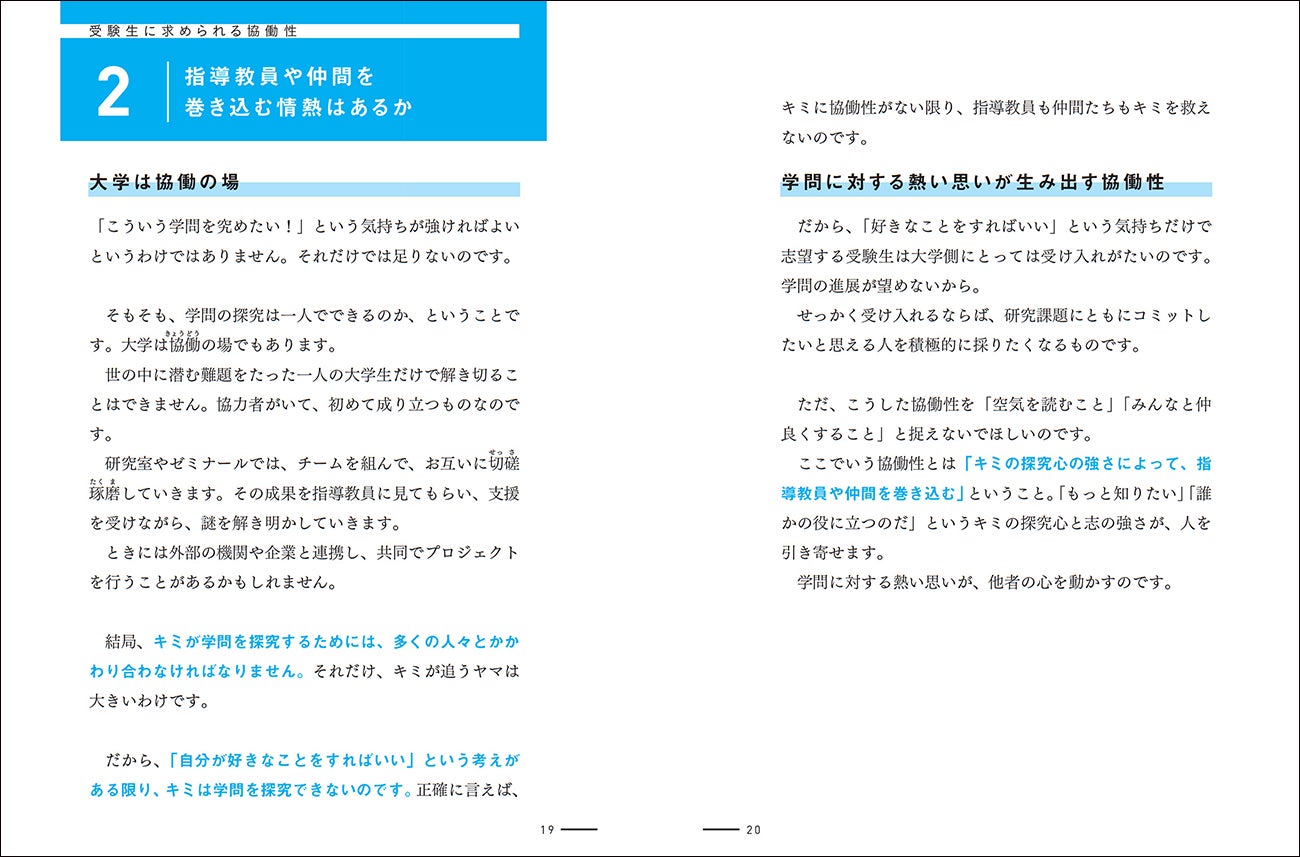Click the body line "す。大学は協働の場でもあります。"
The width and height of the screenshot is (1300, 857).
(x=214, y=346)
